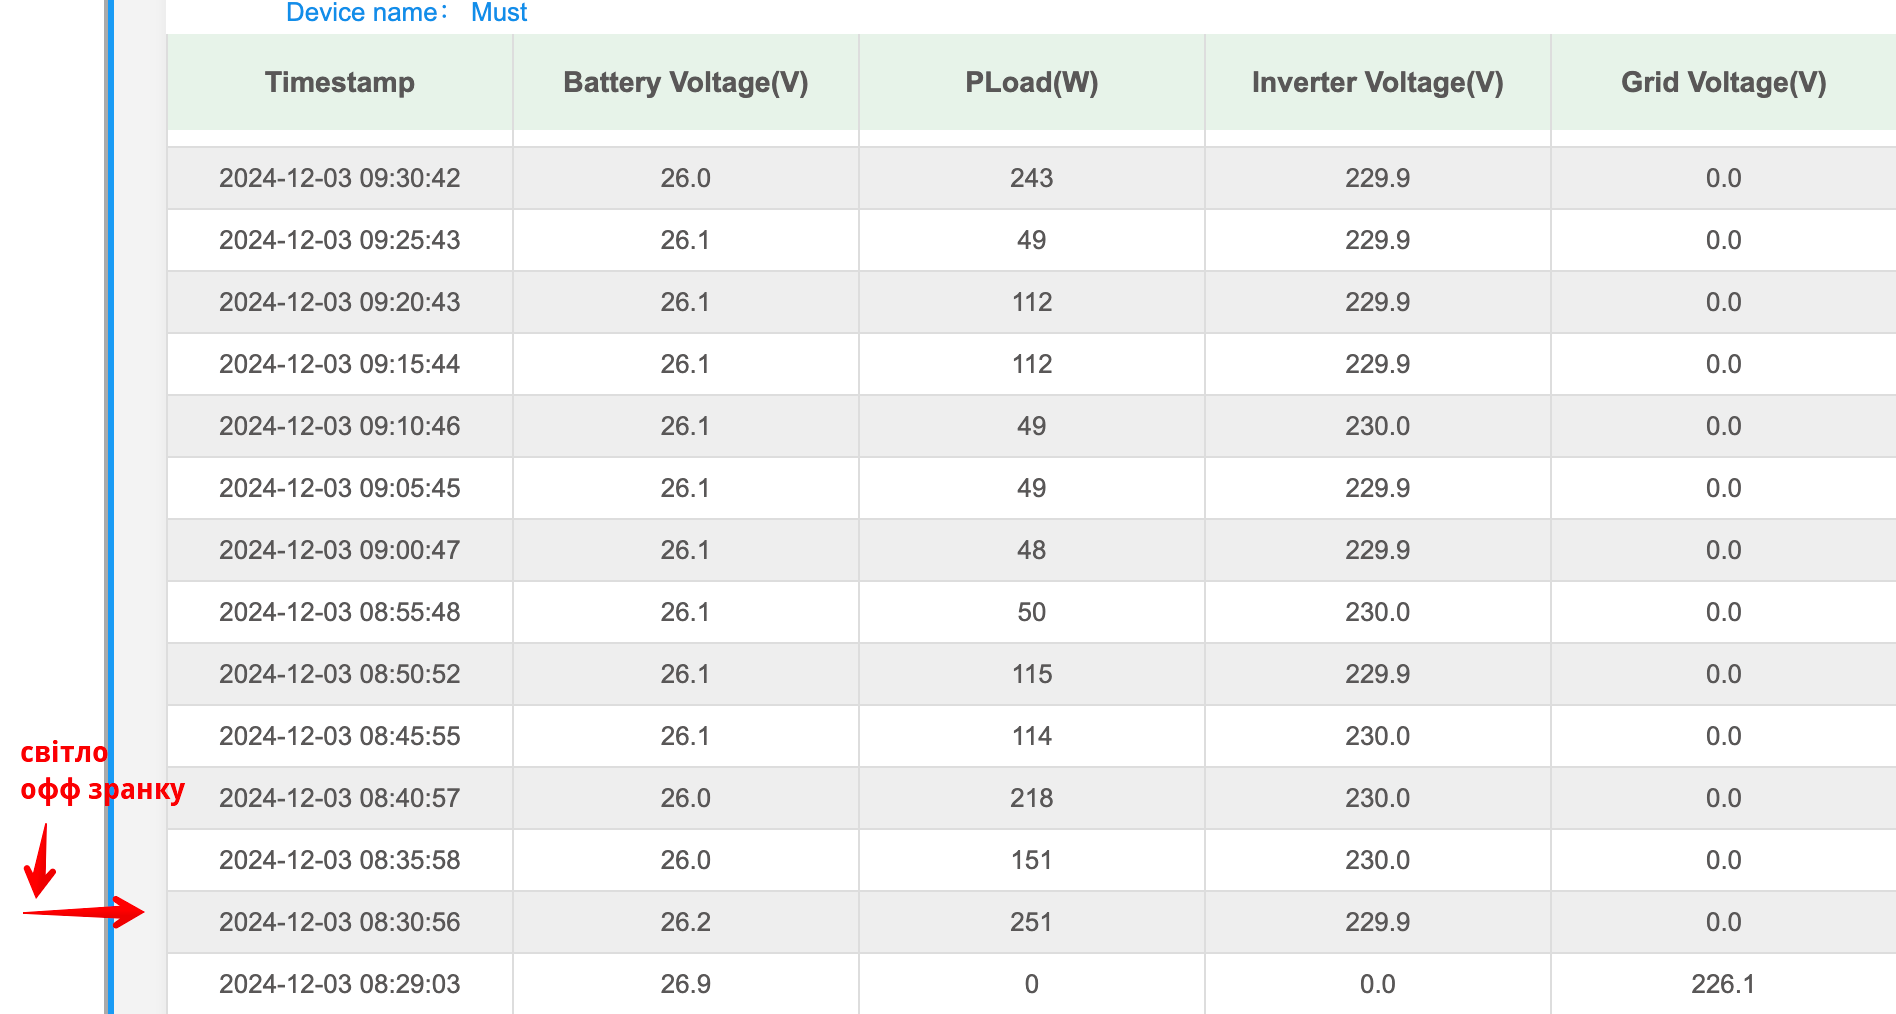Image resolution: width=1896 pixels, height=1014 pixels.
Task: Click the PLoad value 218
Action: 1032,798
